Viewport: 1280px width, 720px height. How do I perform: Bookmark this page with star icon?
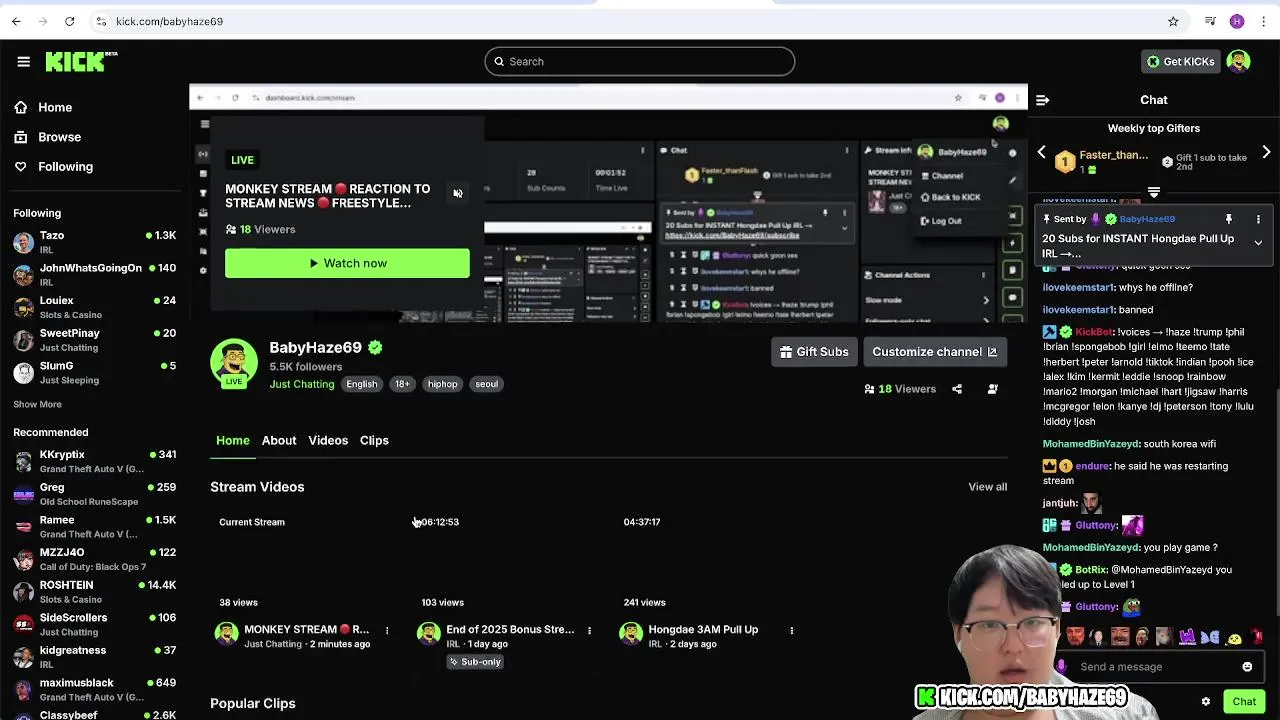pos(1173,21)
